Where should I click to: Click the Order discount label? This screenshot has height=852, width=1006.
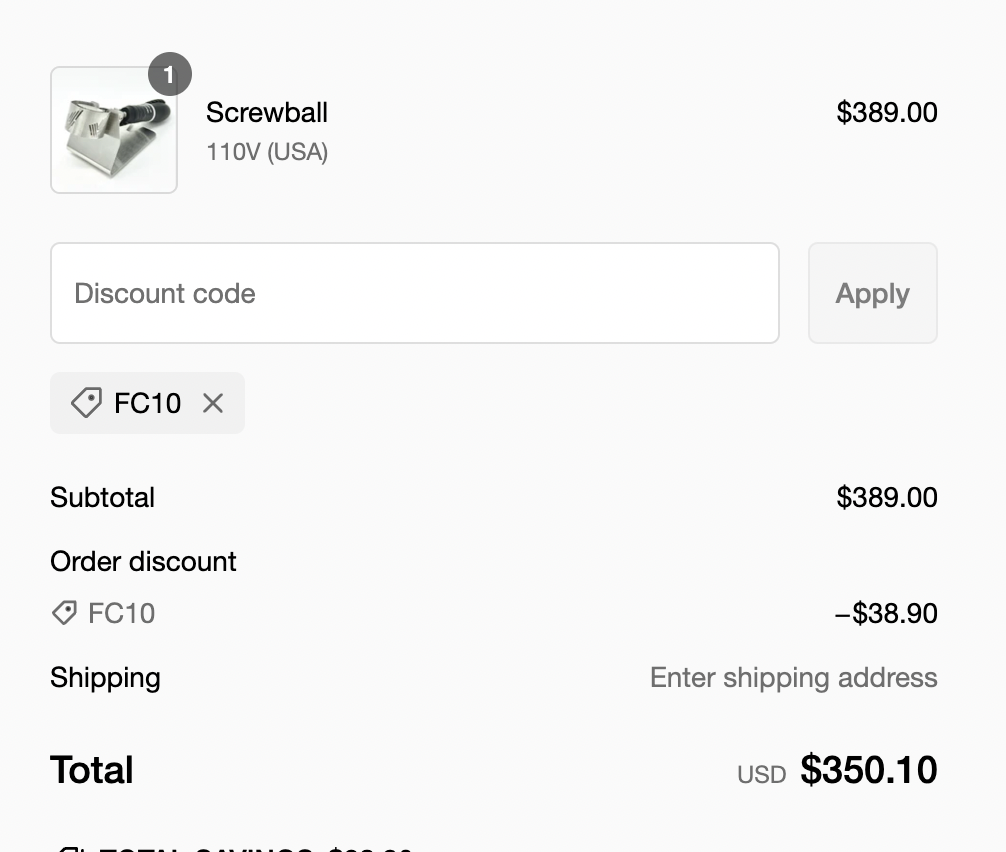coord(143,561)
